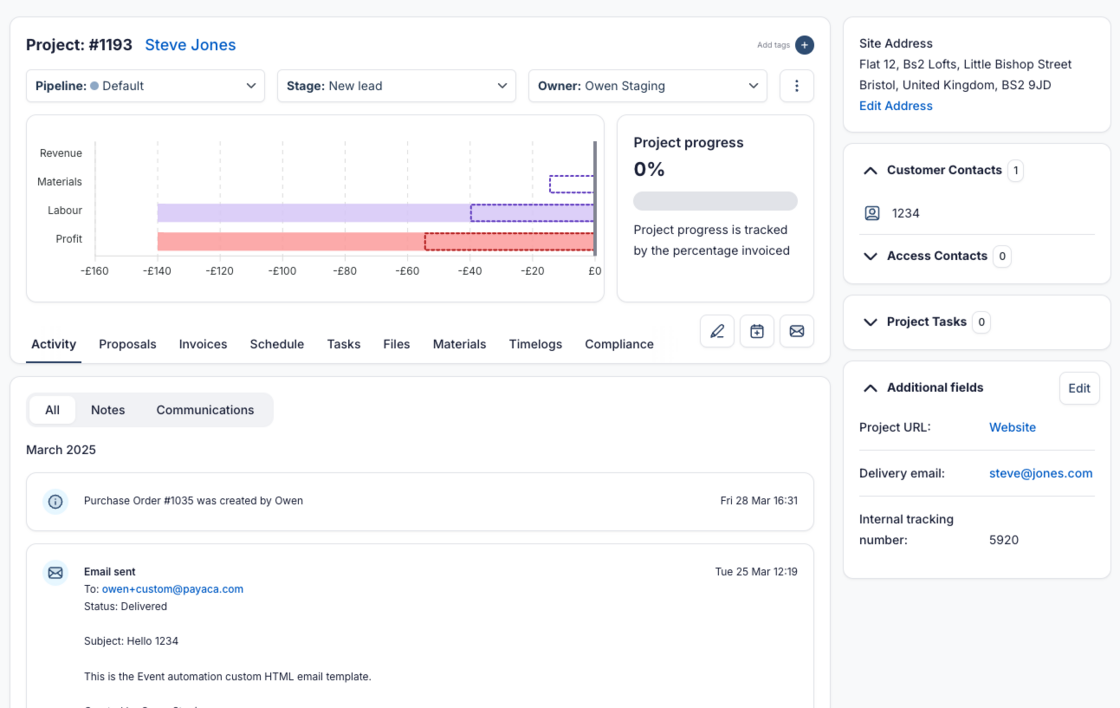Open the Materials tab

pos(459,344)
